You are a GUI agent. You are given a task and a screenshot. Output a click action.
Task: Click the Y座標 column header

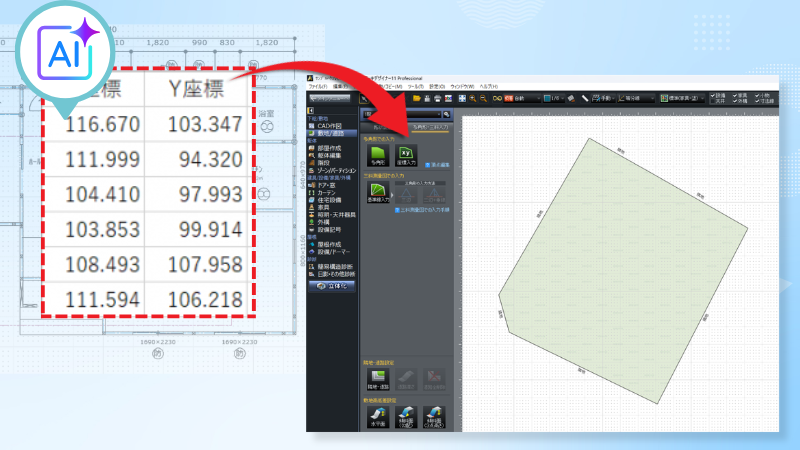196,89
